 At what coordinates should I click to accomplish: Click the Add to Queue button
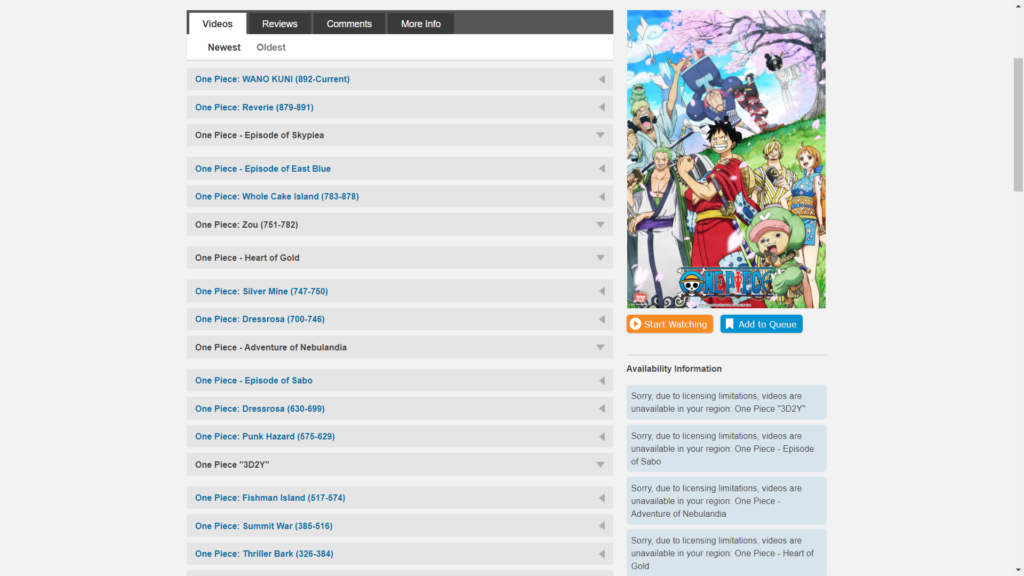[761, 324]
